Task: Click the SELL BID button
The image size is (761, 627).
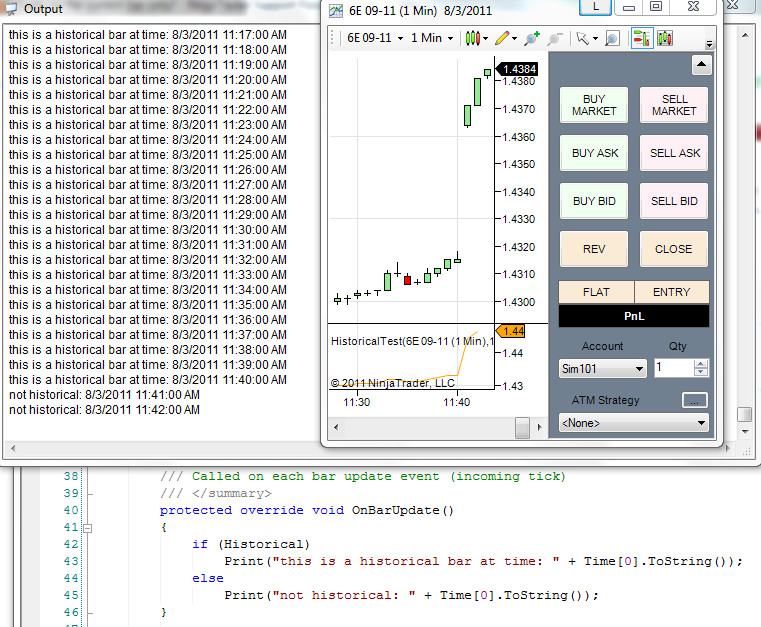Action: point(674,201)
